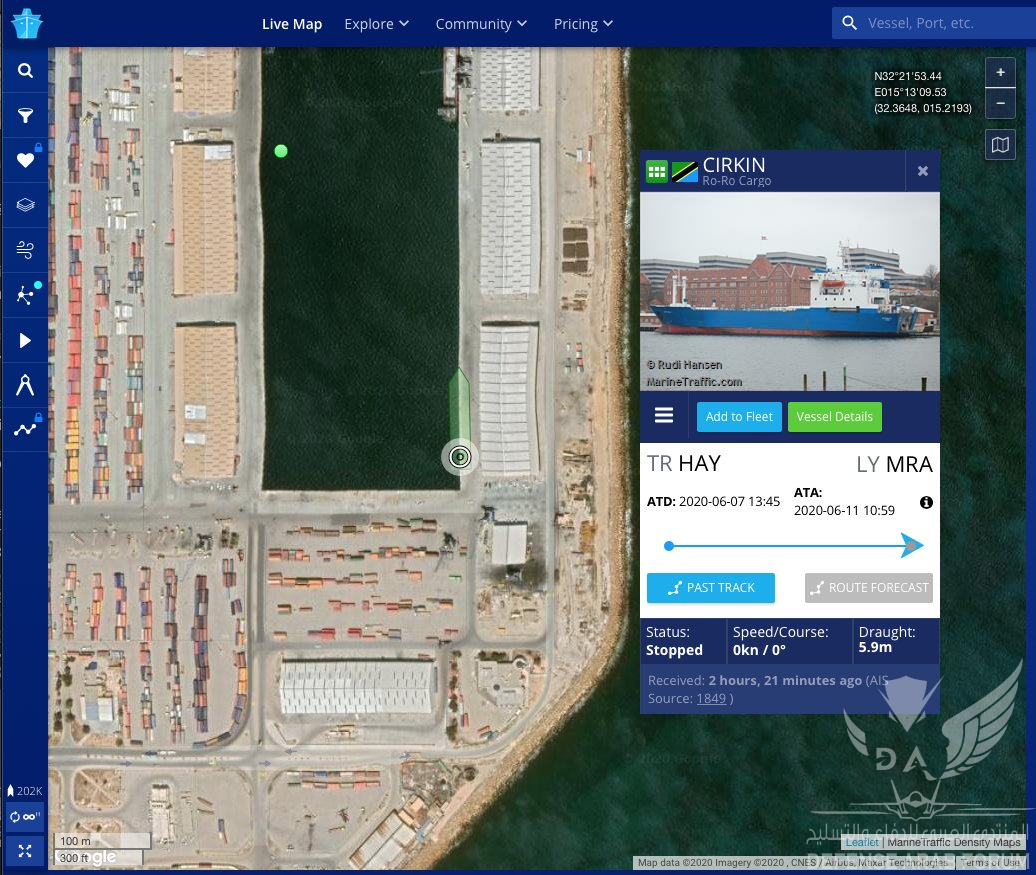The image size is (1036, 875).
Task: Open My Fleets heart icon
Action: (x=25, y=160)
